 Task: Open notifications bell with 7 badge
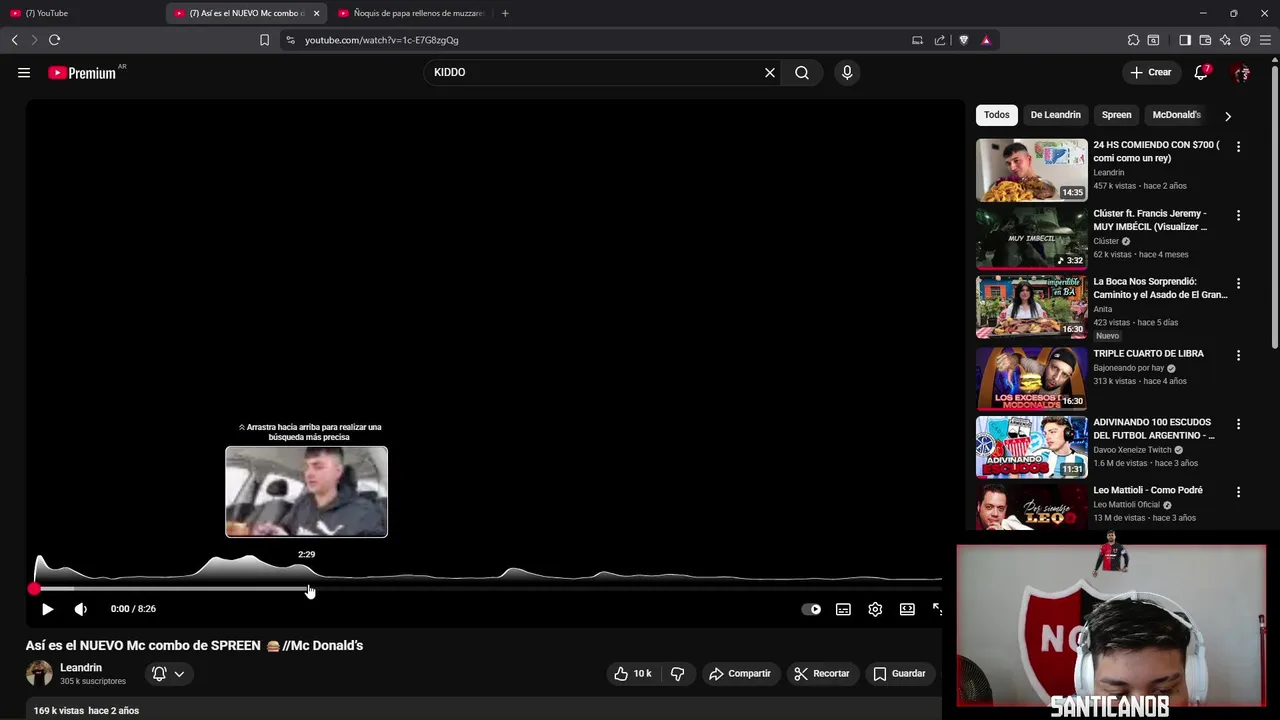pos(1202,72)
